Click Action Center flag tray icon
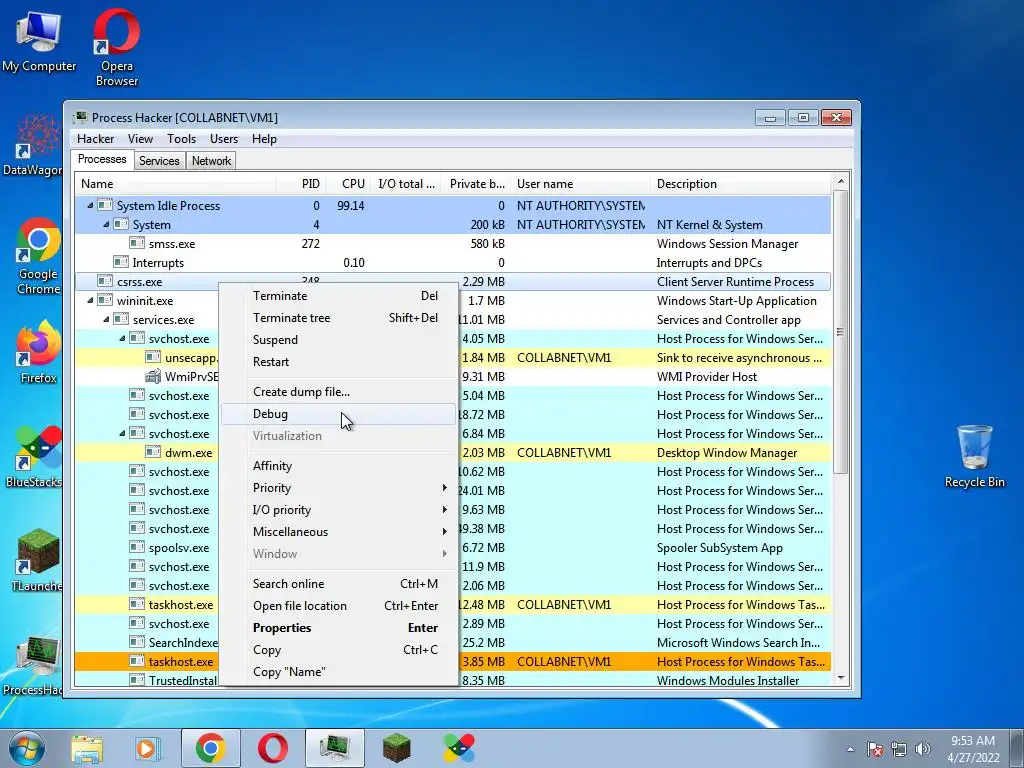 click(x=875, y=749)
